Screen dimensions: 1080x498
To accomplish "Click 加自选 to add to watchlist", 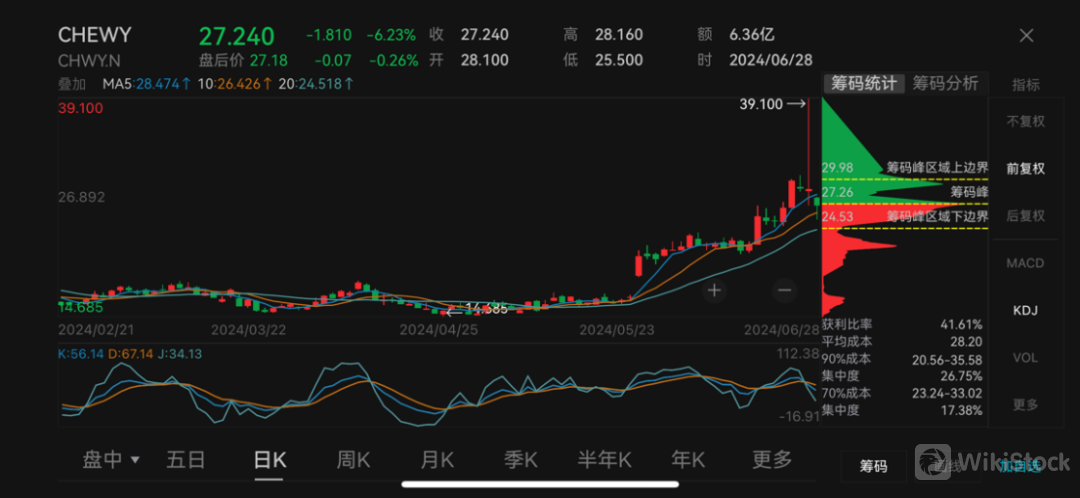I will [x=1018, y=466].
